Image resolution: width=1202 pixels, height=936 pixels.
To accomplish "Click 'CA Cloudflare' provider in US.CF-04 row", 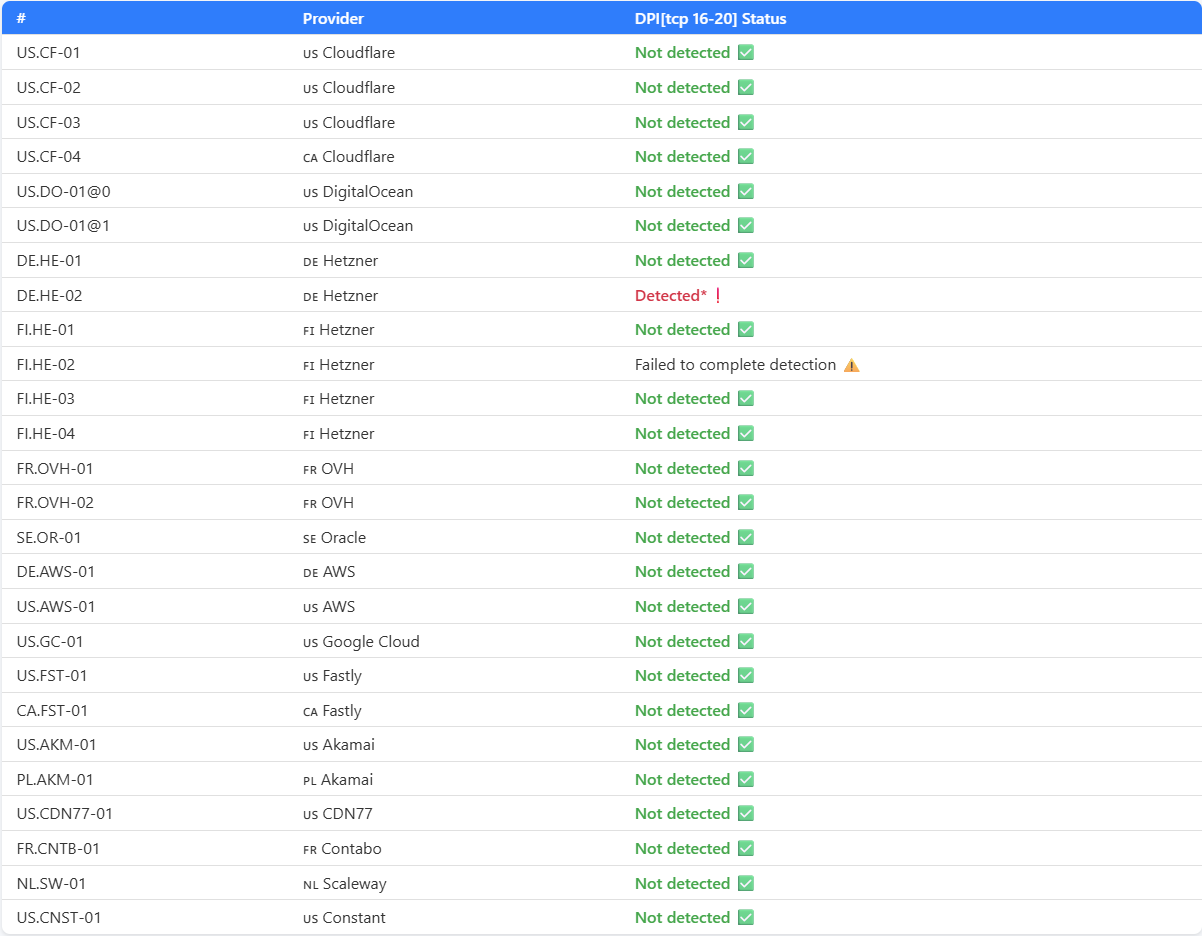I will pos(349,157).
